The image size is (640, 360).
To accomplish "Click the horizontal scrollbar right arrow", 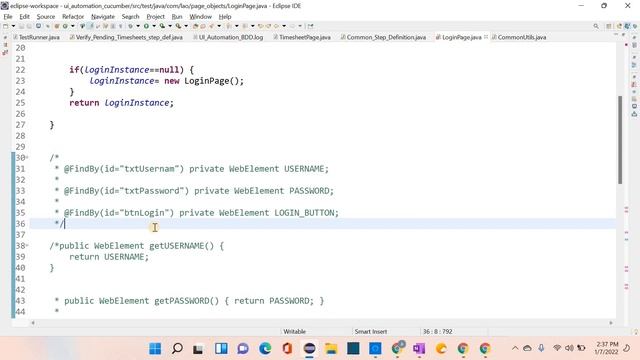I will coord(611,323).
